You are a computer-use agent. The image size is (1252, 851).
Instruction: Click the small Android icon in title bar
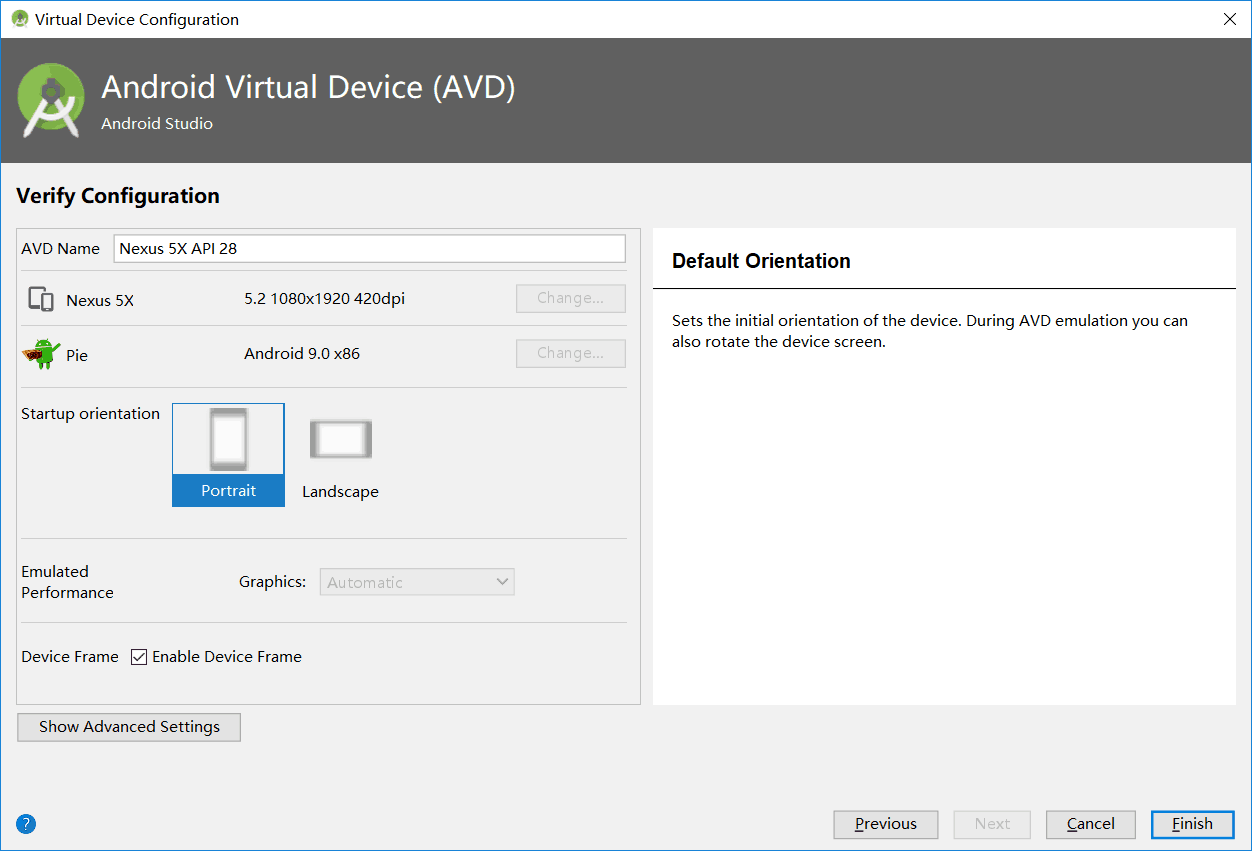(x=20, y=19)
